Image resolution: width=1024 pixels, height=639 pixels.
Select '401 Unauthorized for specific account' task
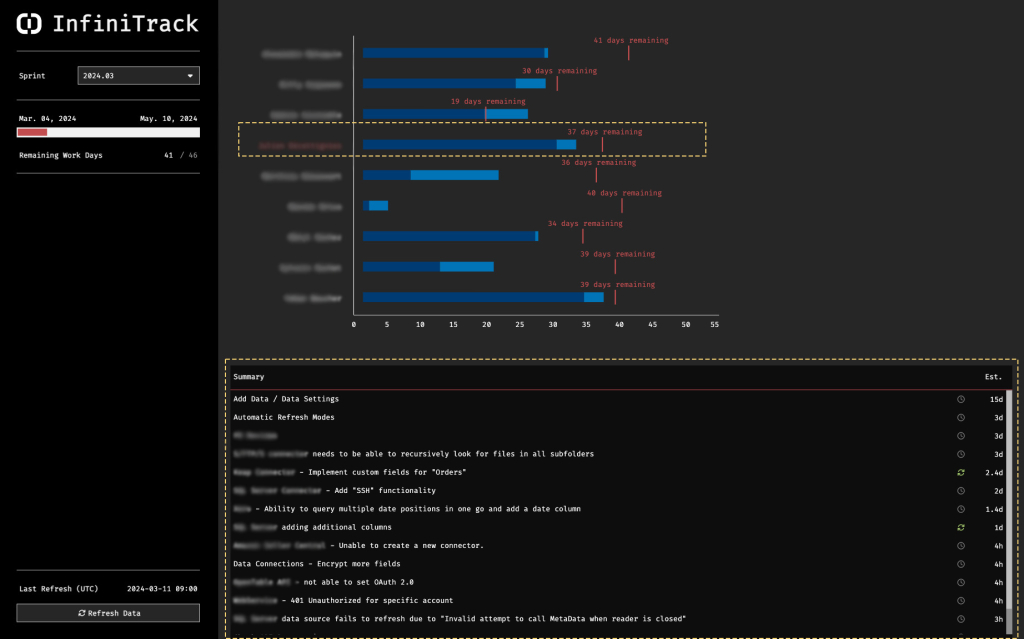tap(618, 600)
